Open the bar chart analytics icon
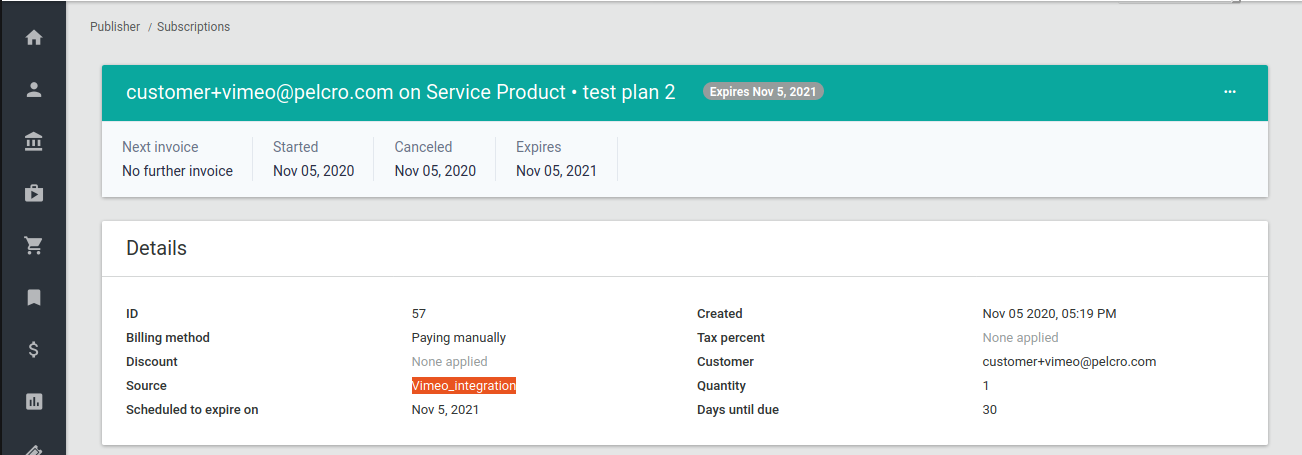Screen dimensions: 1302x455 click(34, 402)
